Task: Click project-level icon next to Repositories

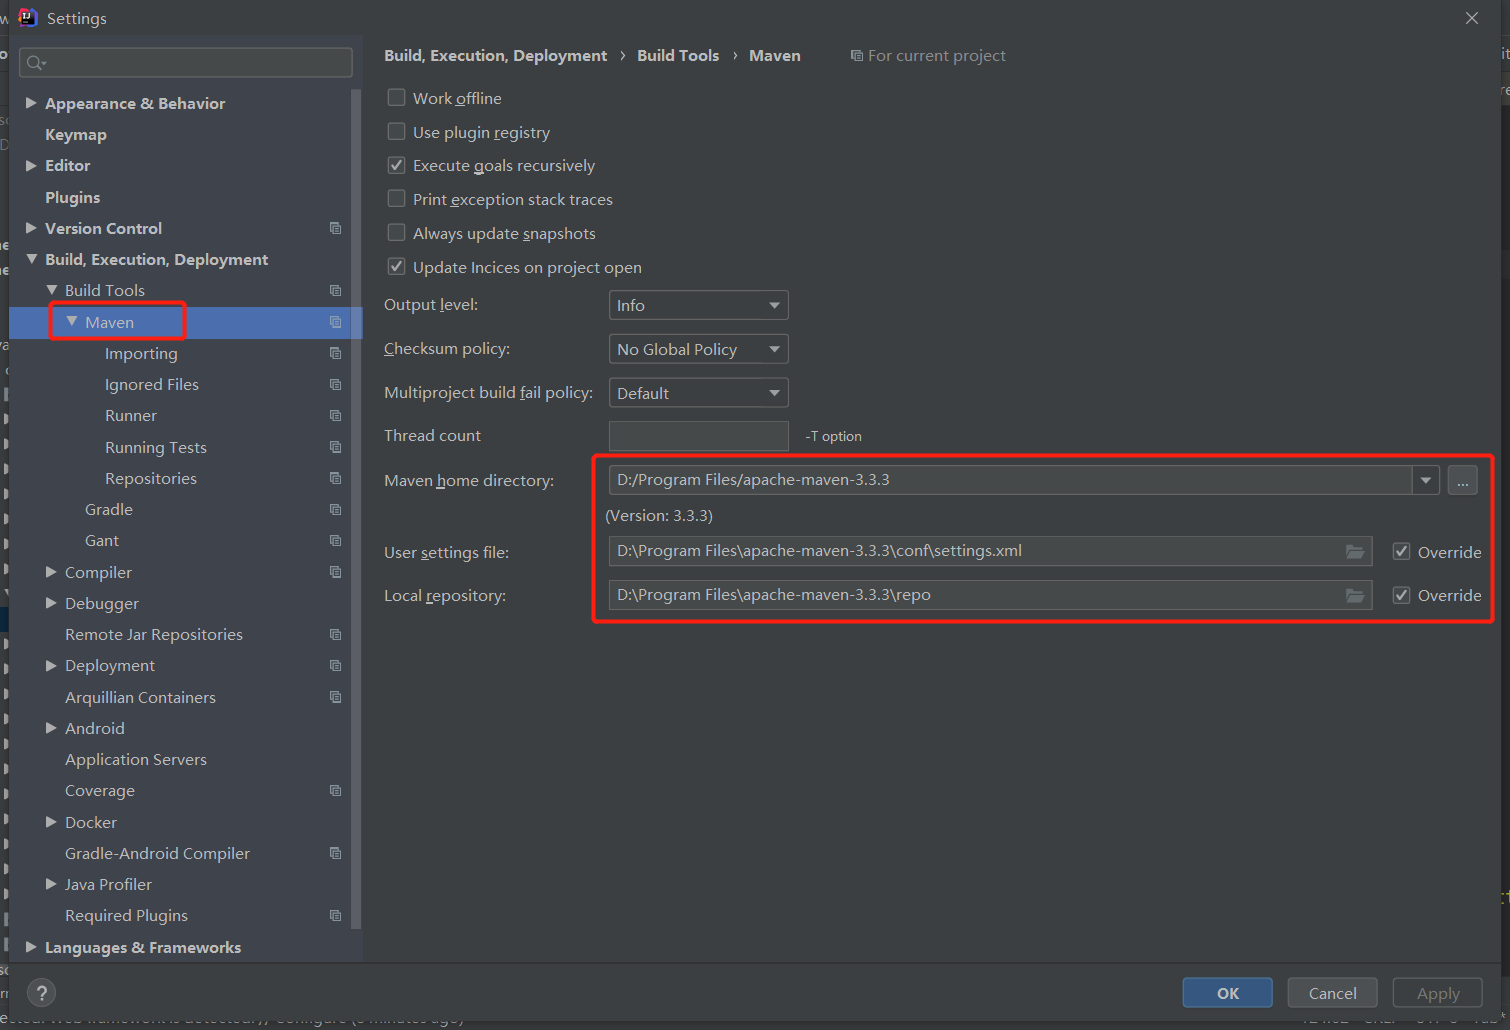Action: (x=336, y=478)
